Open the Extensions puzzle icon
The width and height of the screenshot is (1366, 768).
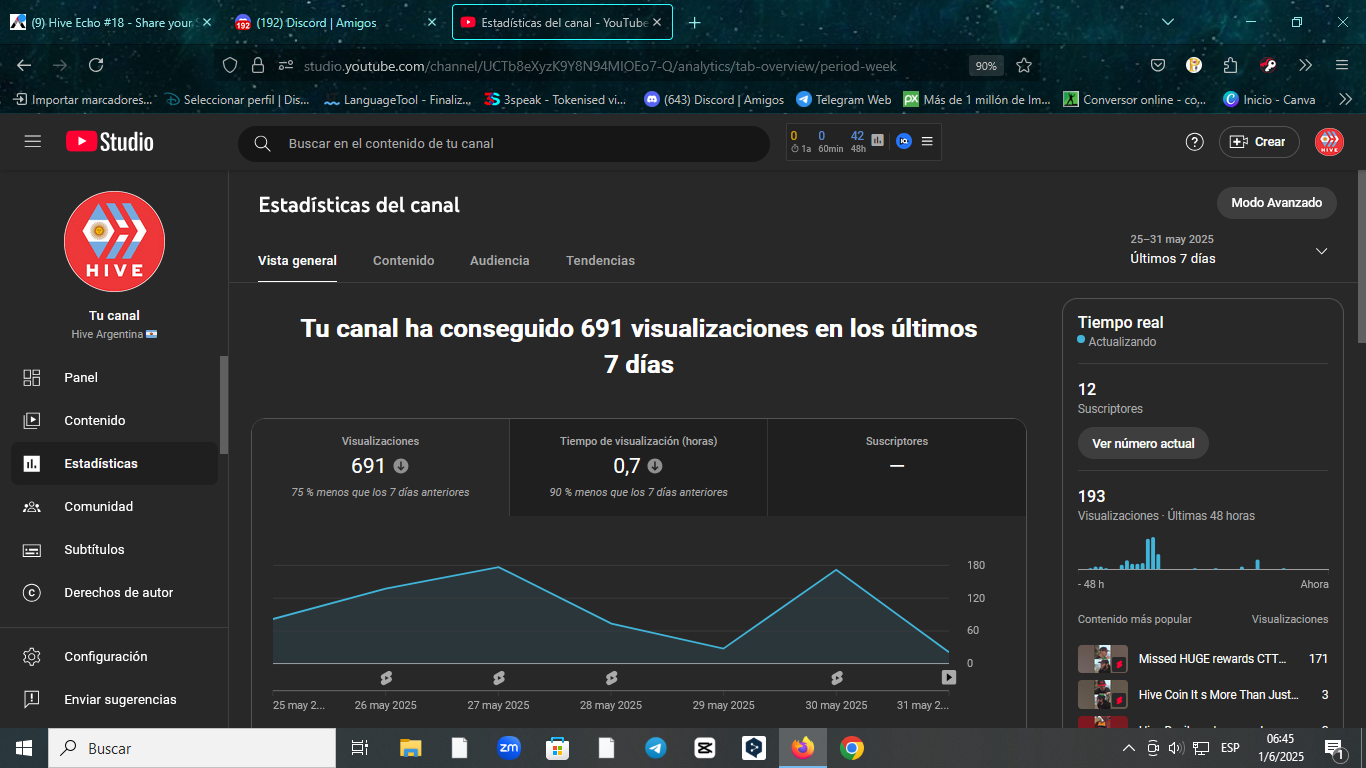(x=1231, y=65)
